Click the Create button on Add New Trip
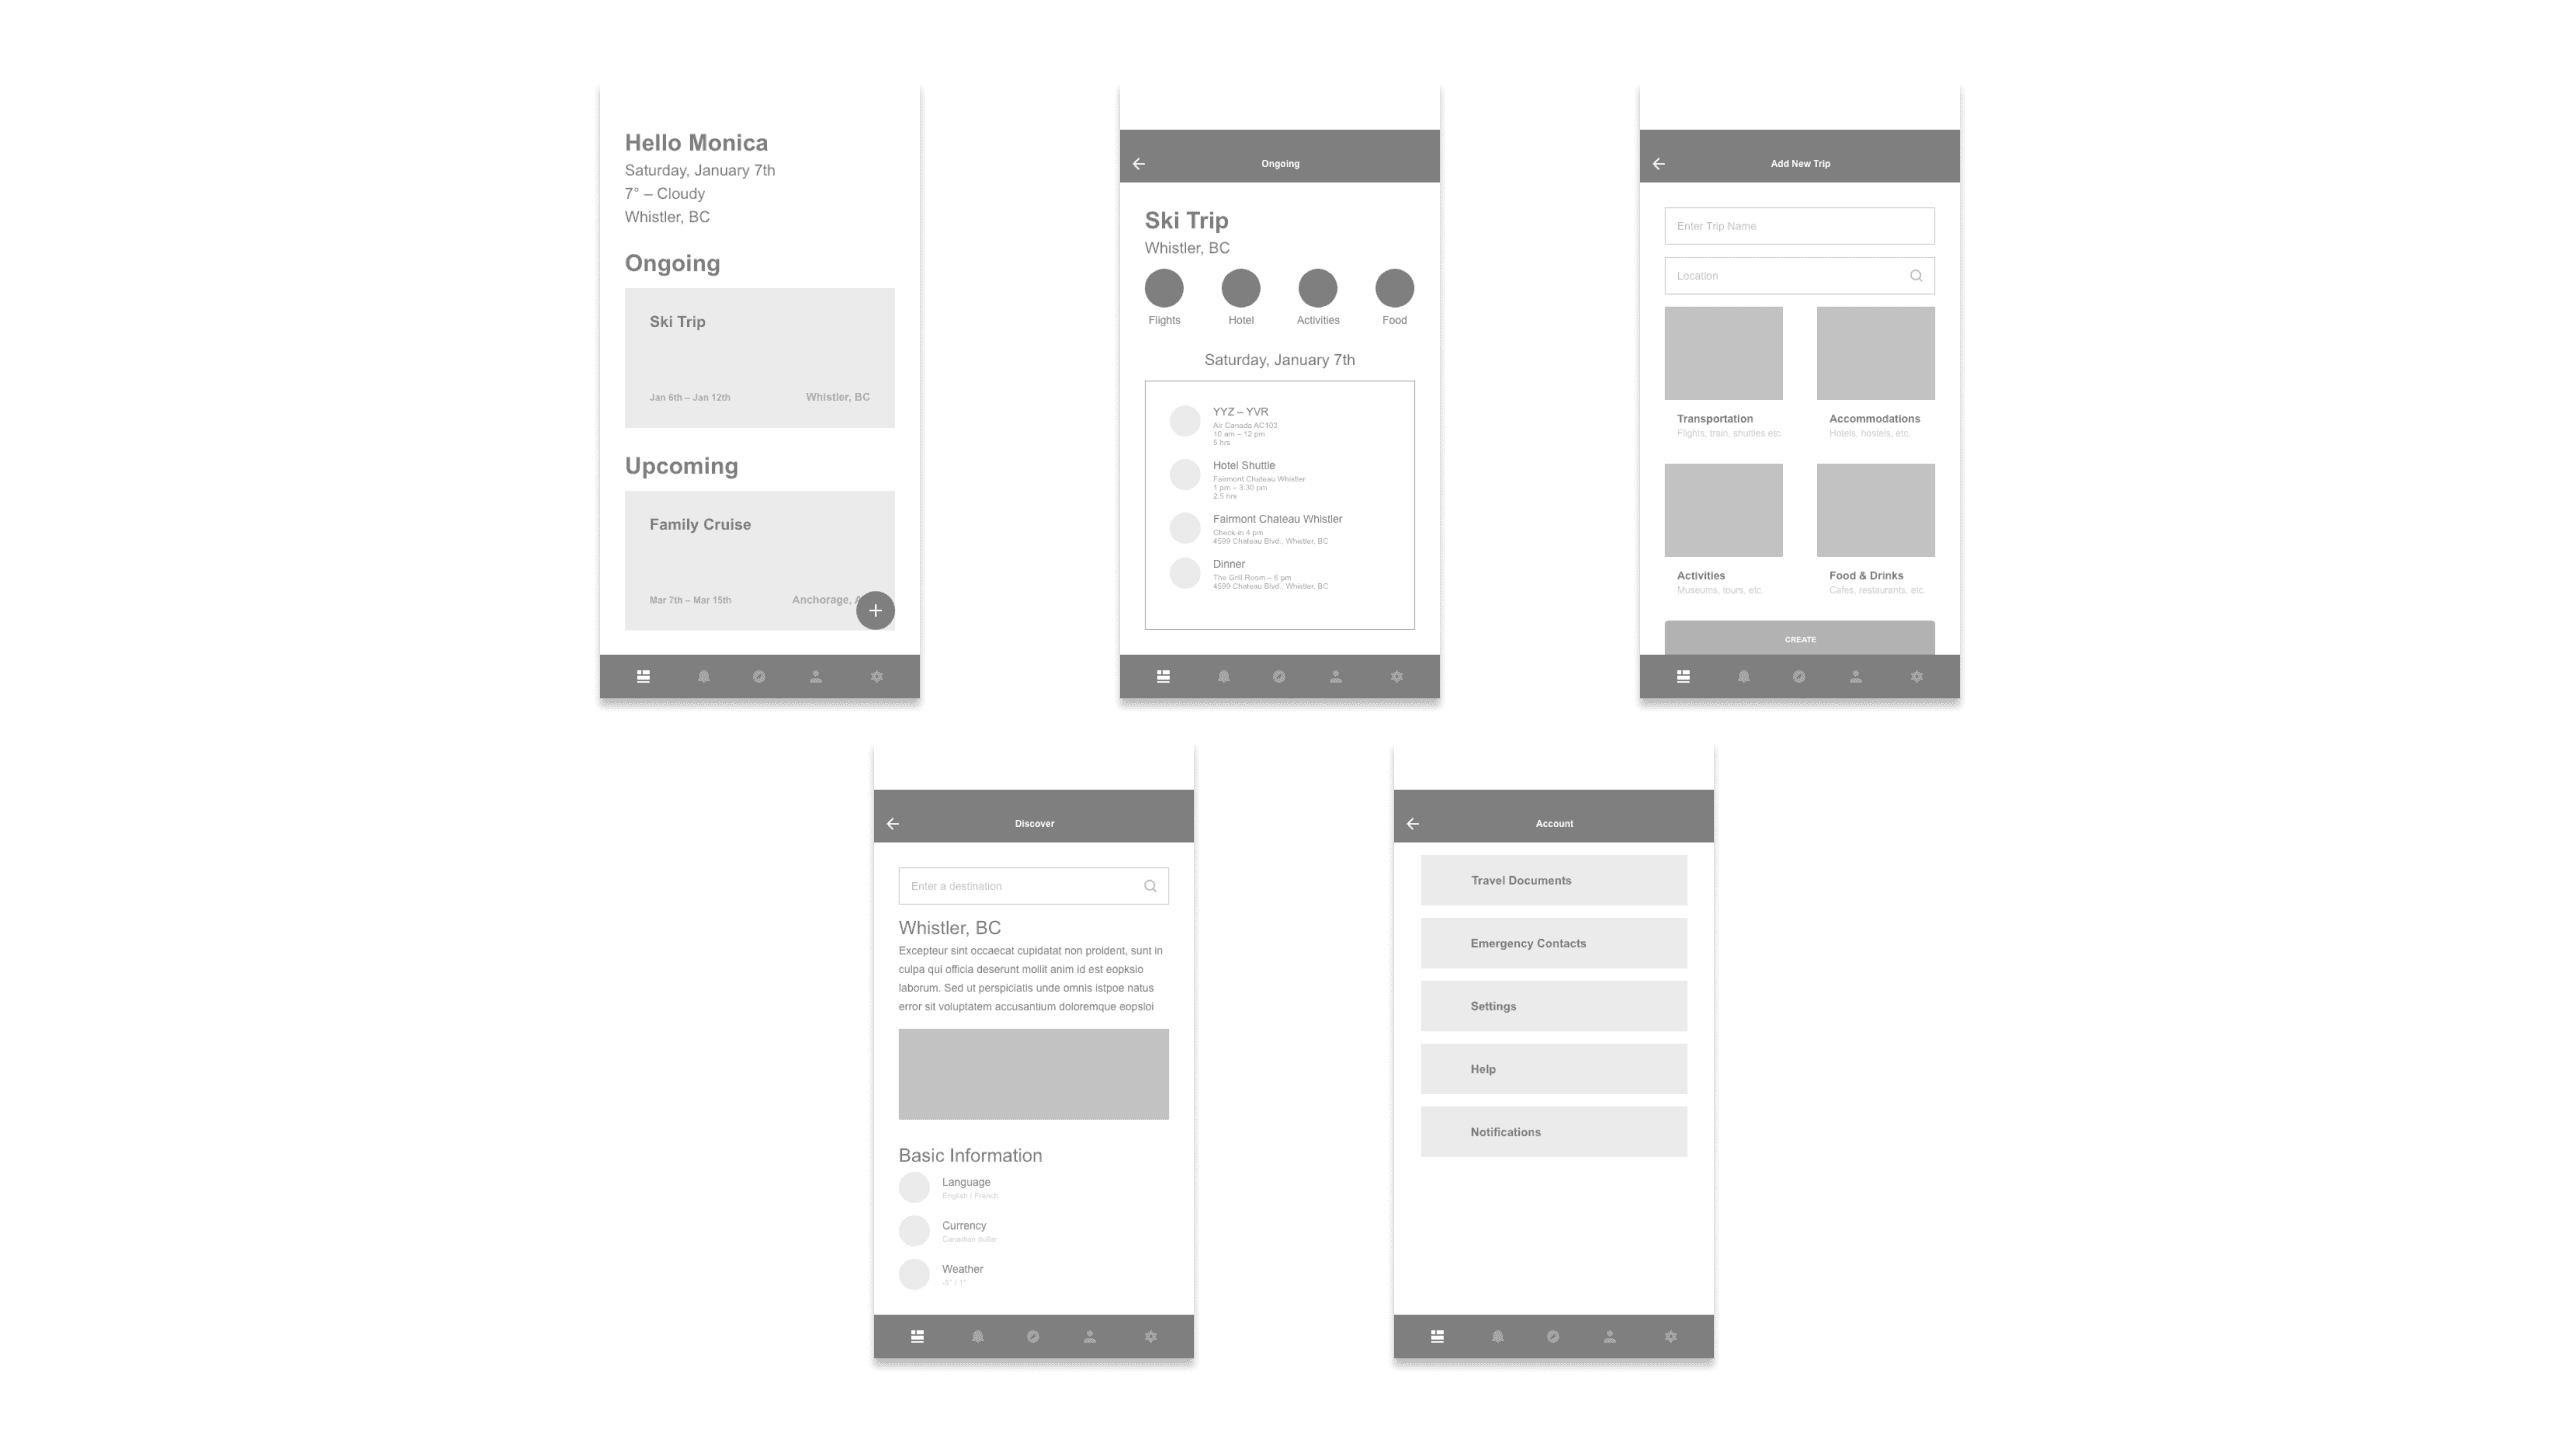This screenshot has width=2560, height=1440. 1799,638
